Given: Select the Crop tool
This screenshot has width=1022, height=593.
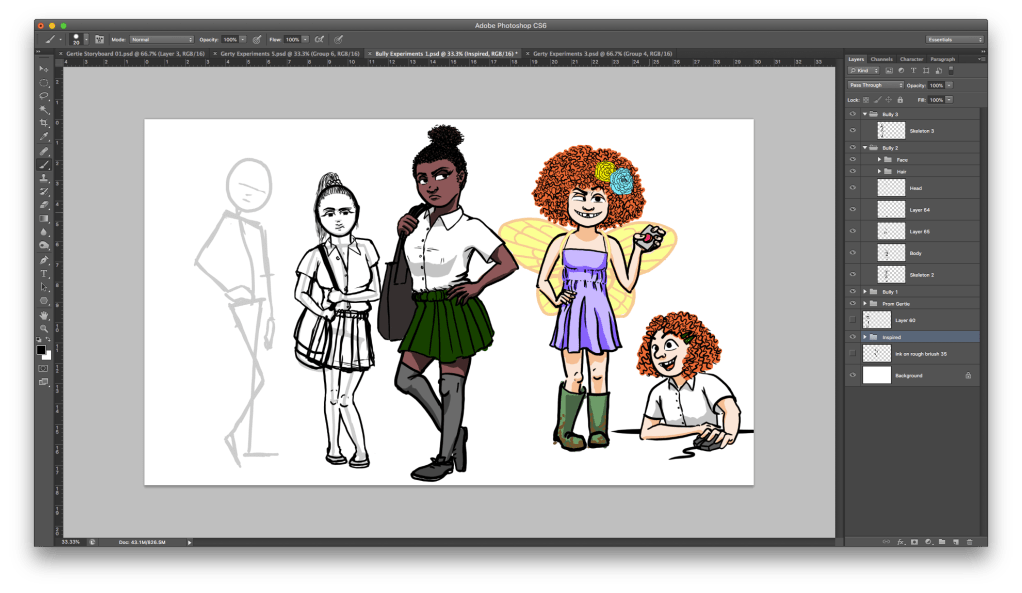Looking at the screenshot, I should coord(44,123).
